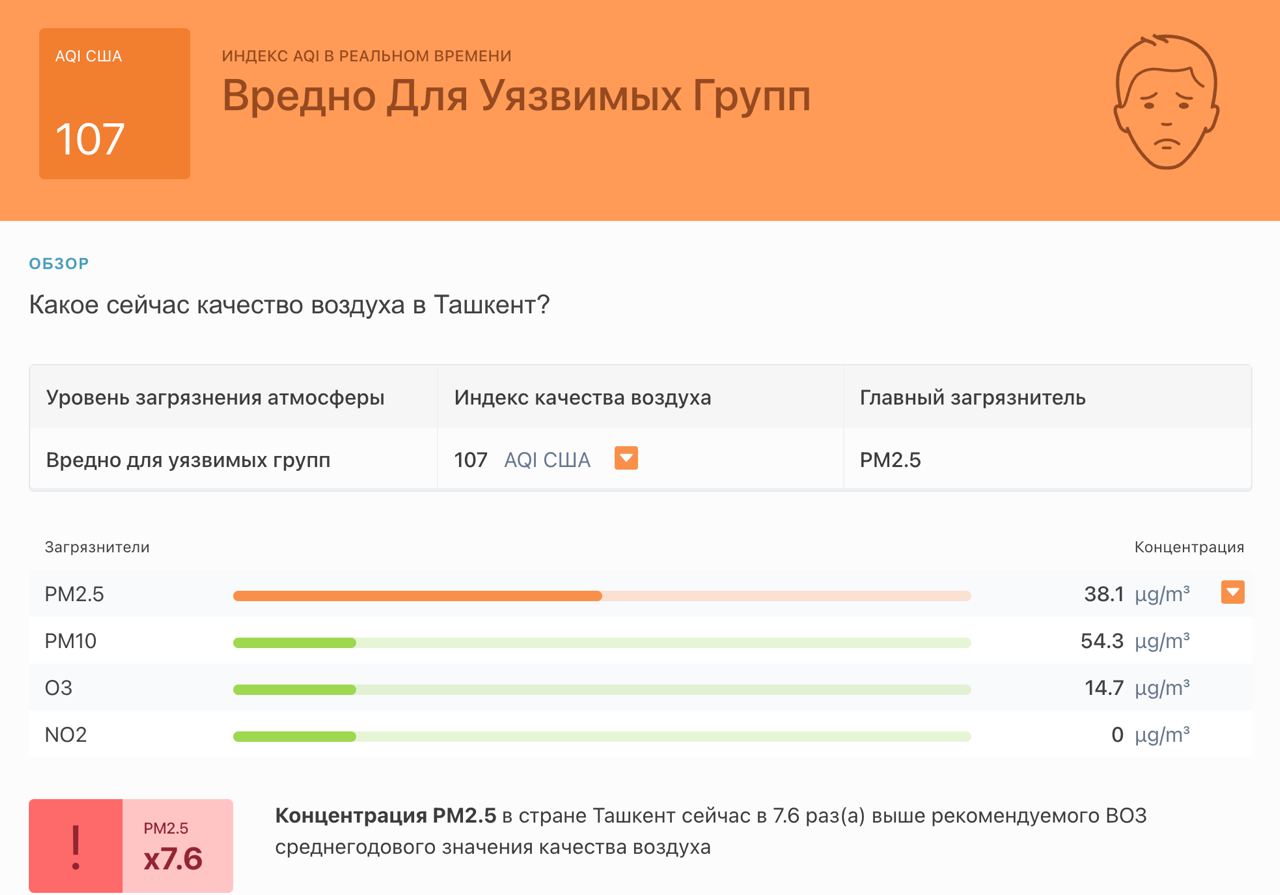Expand the PM2.5 concentration dropdown arrow
This screenshot has height=895, width=1280.
[1233, 593]
